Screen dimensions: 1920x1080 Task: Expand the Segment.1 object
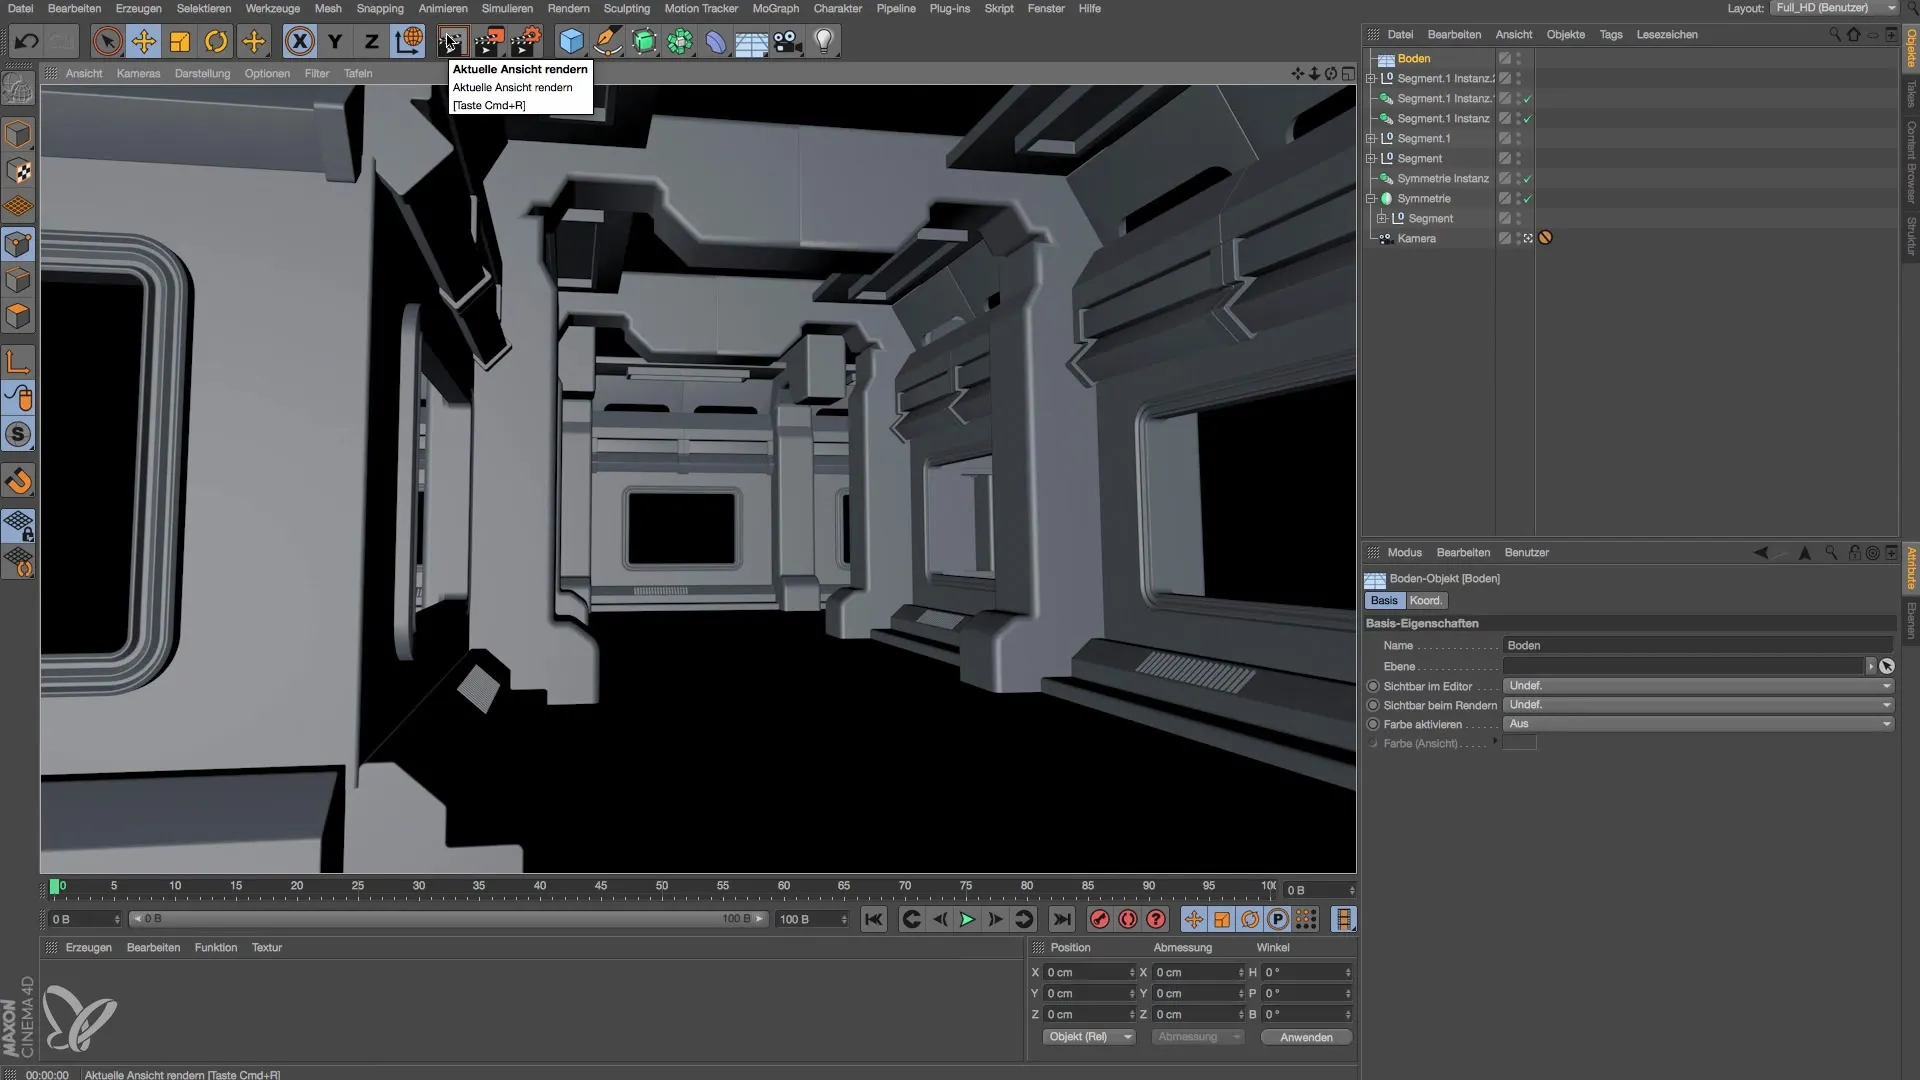[1371, 138]
